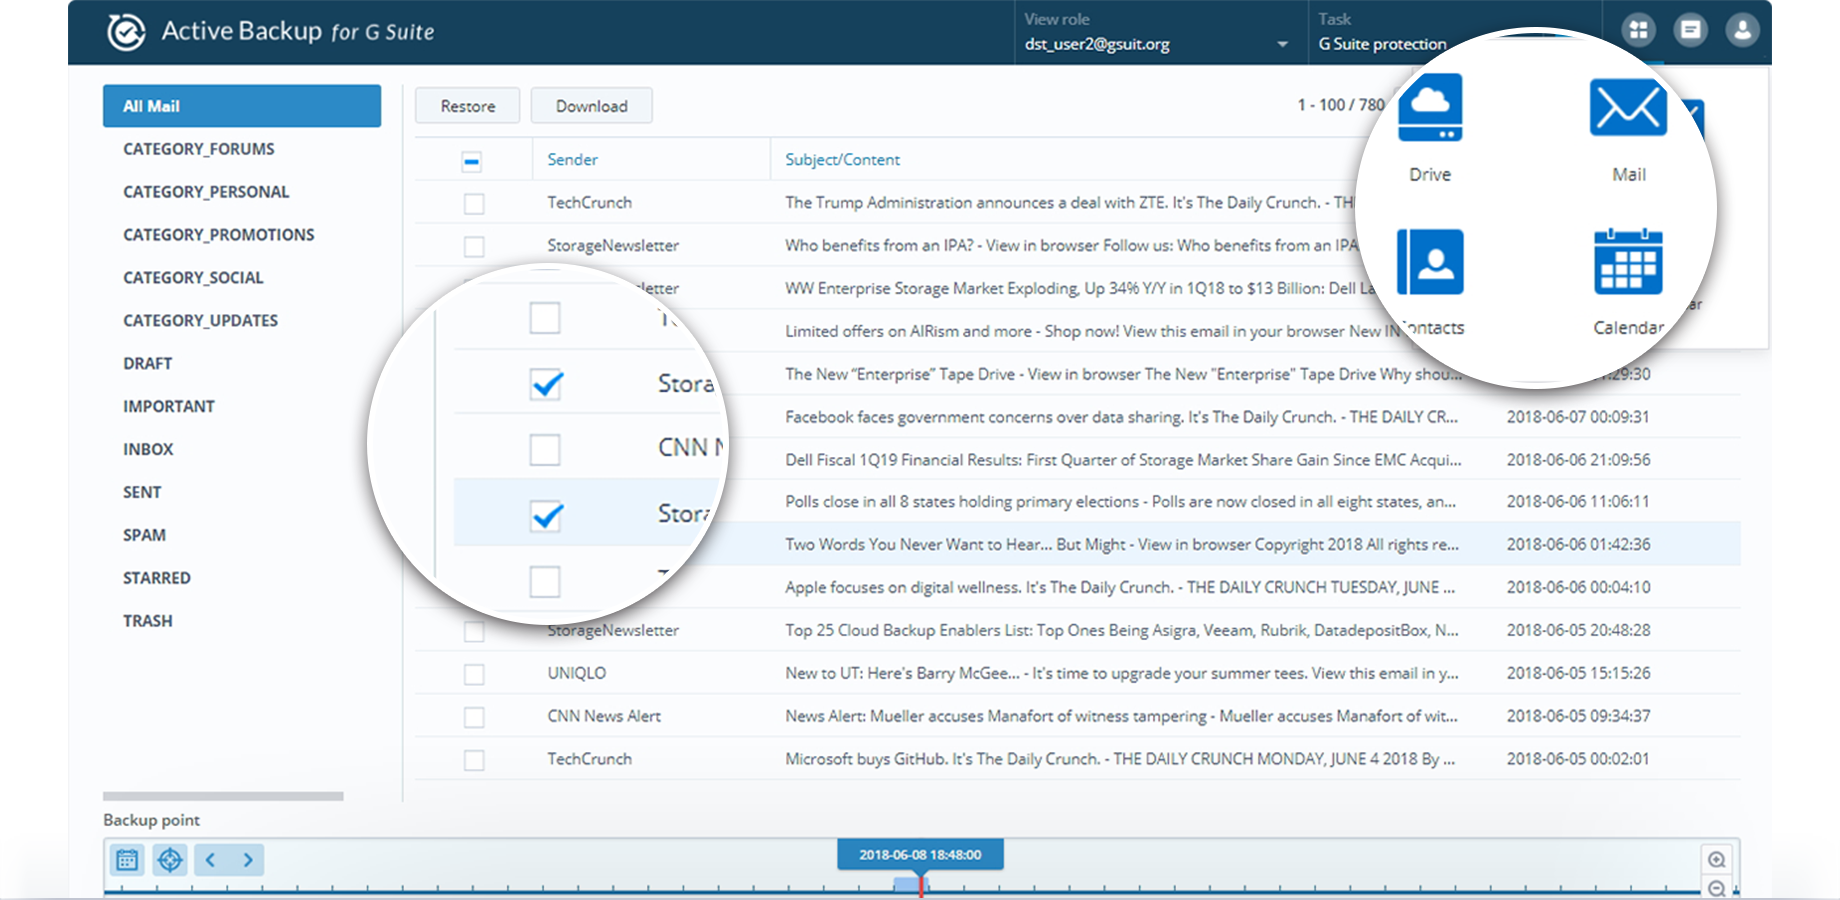Click the Restore button
1840x900 pixels.
[467, 106]
